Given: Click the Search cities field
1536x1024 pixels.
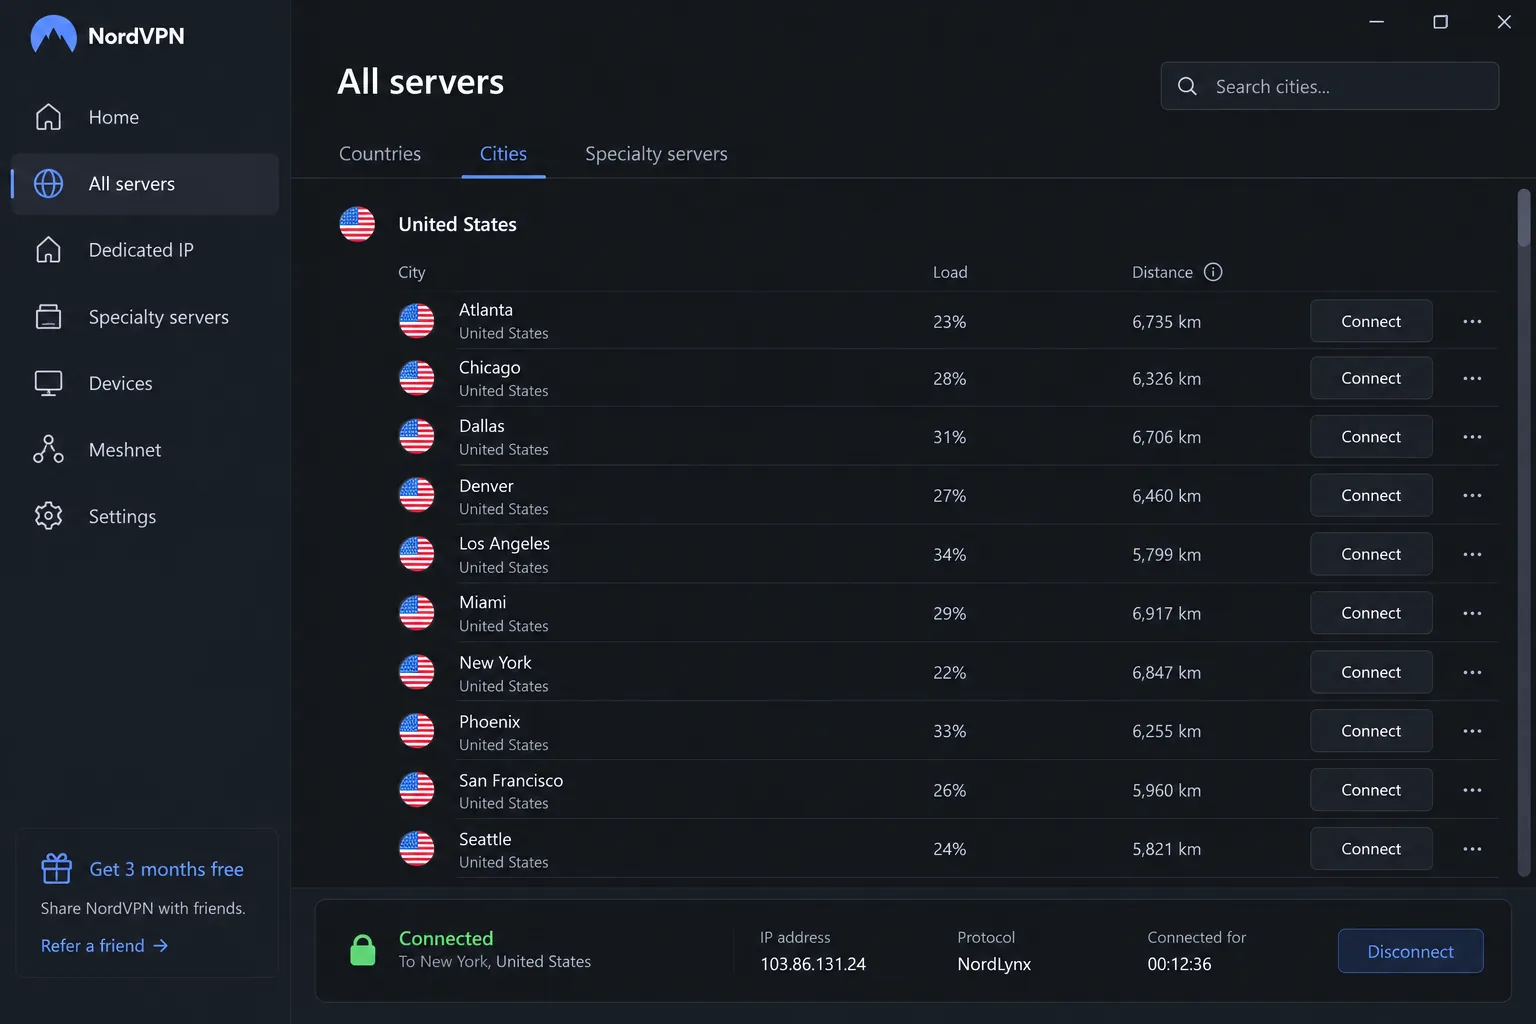Looking at the screenshot, I should point(1329,87).
